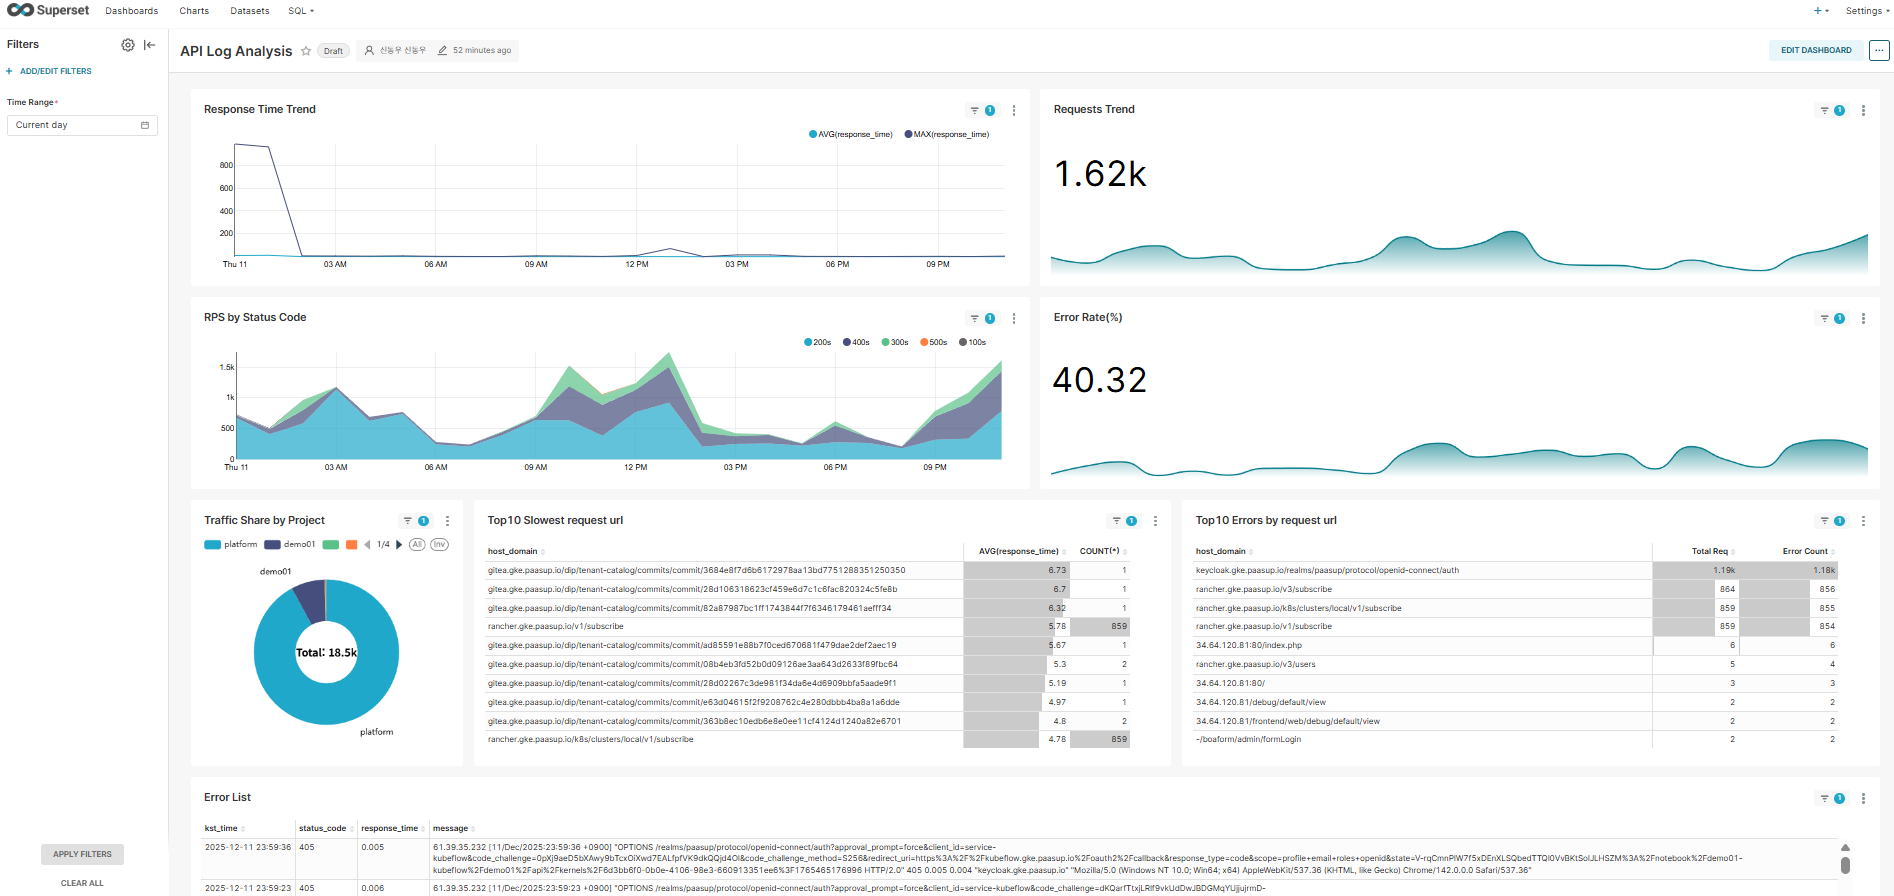Viewport: 1894px width, 896px height.
Task: Click the platform legend color swatch
Action: click(x=212, y=545)
